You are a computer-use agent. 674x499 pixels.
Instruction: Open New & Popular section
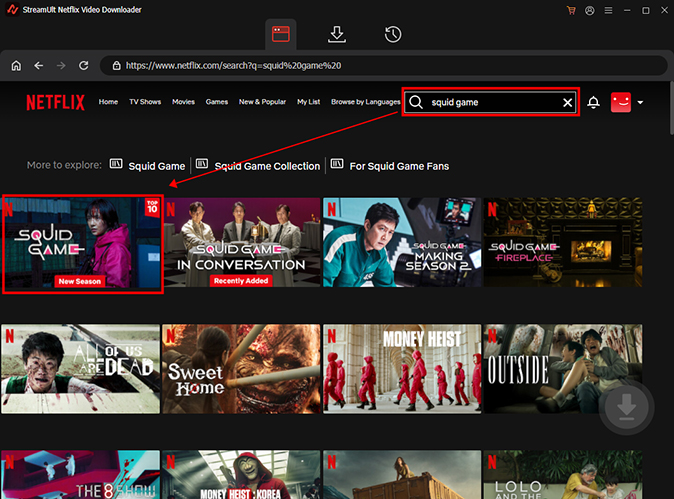[x=262, y=102]
